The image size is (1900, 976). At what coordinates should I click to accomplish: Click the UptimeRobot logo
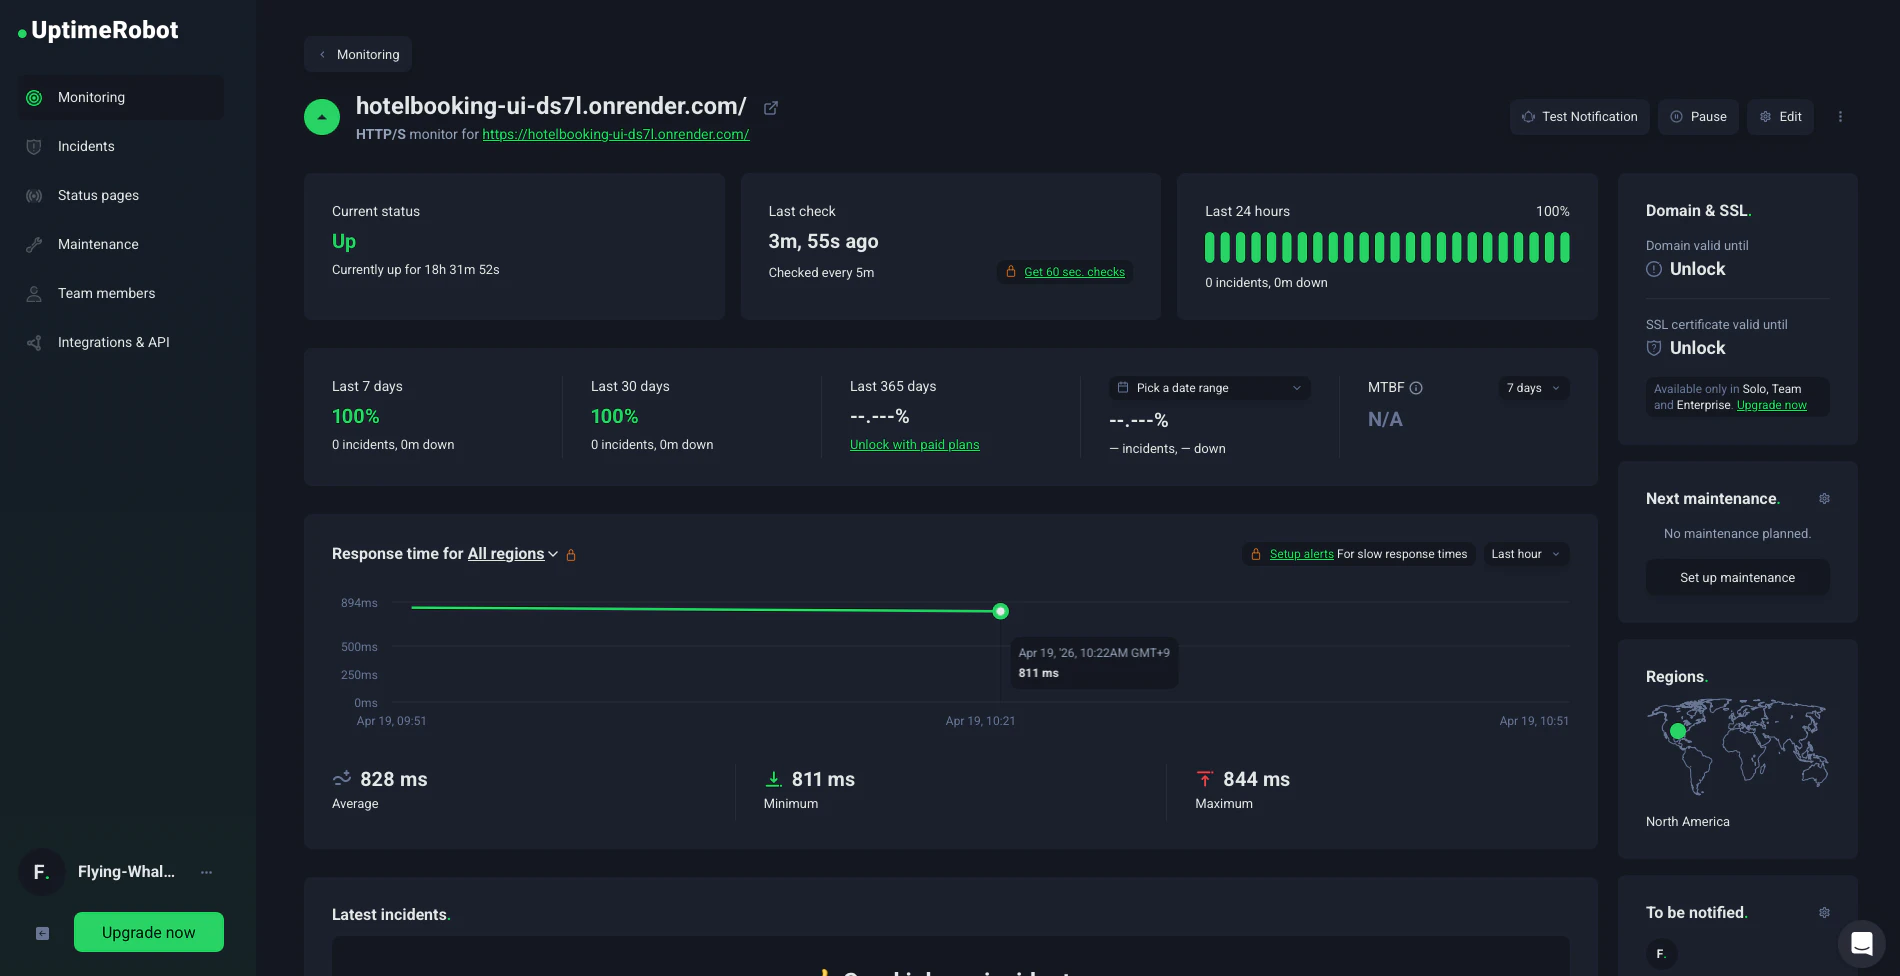[x=98, y=31]
